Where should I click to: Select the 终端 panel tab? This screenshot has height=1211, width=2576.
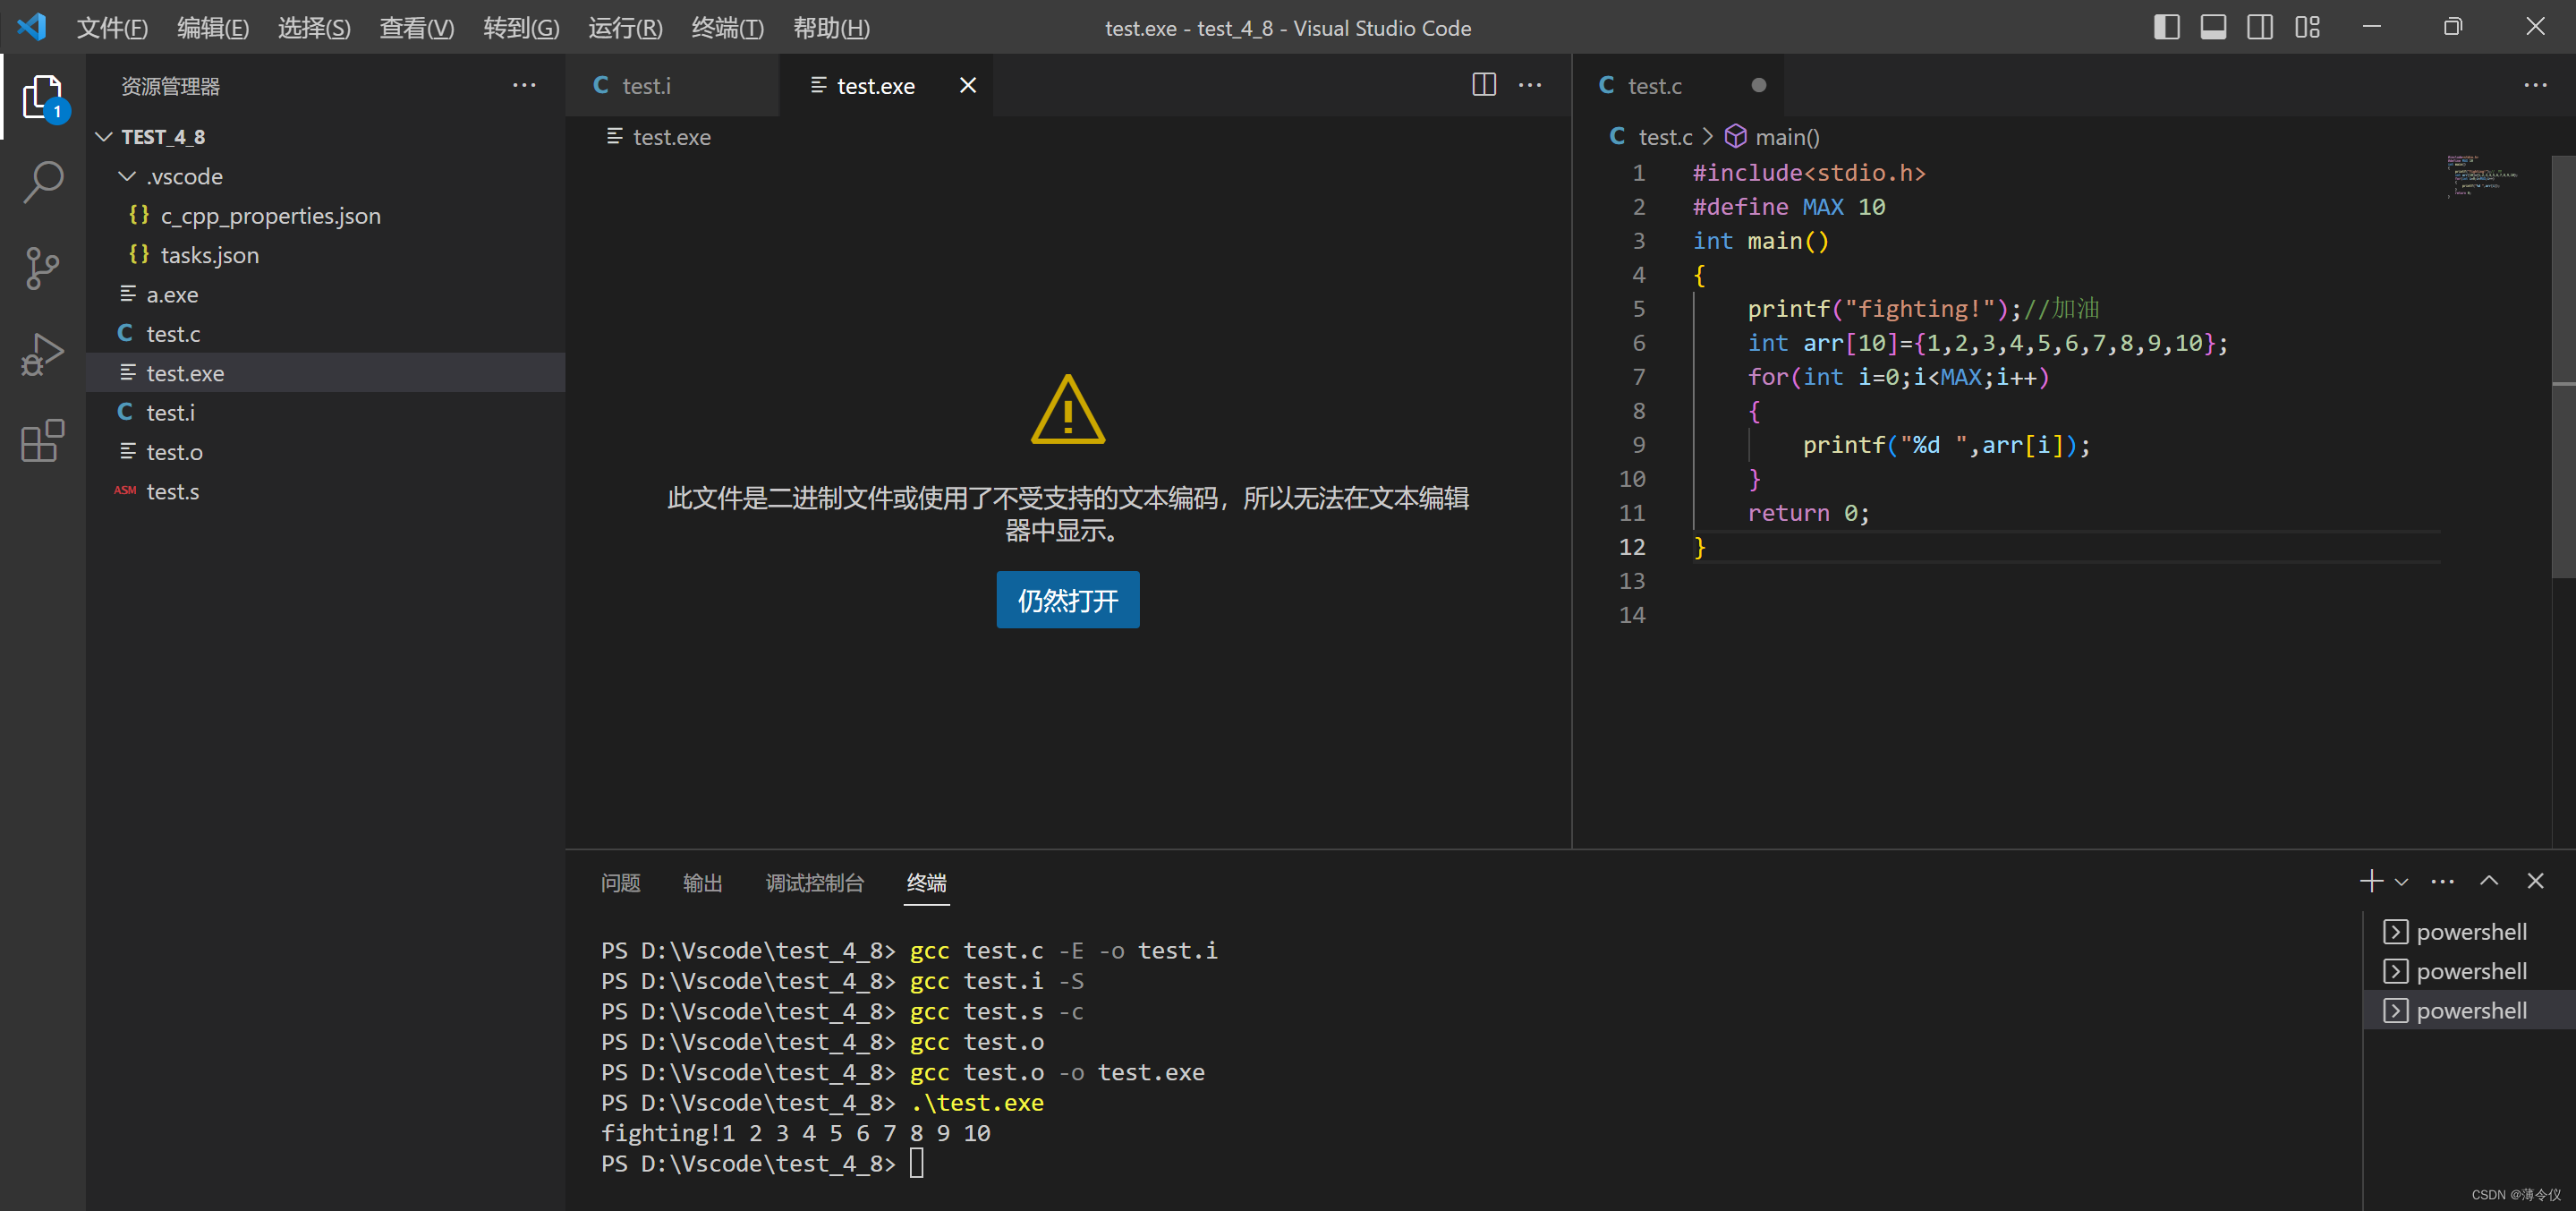click(926, 883)
